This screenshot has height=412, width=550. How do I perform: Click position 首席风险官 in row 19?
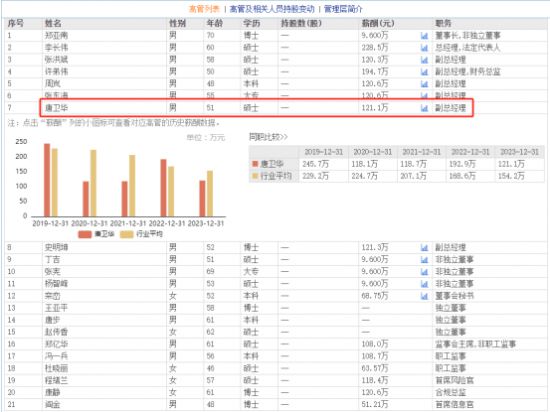pos(454,380)
